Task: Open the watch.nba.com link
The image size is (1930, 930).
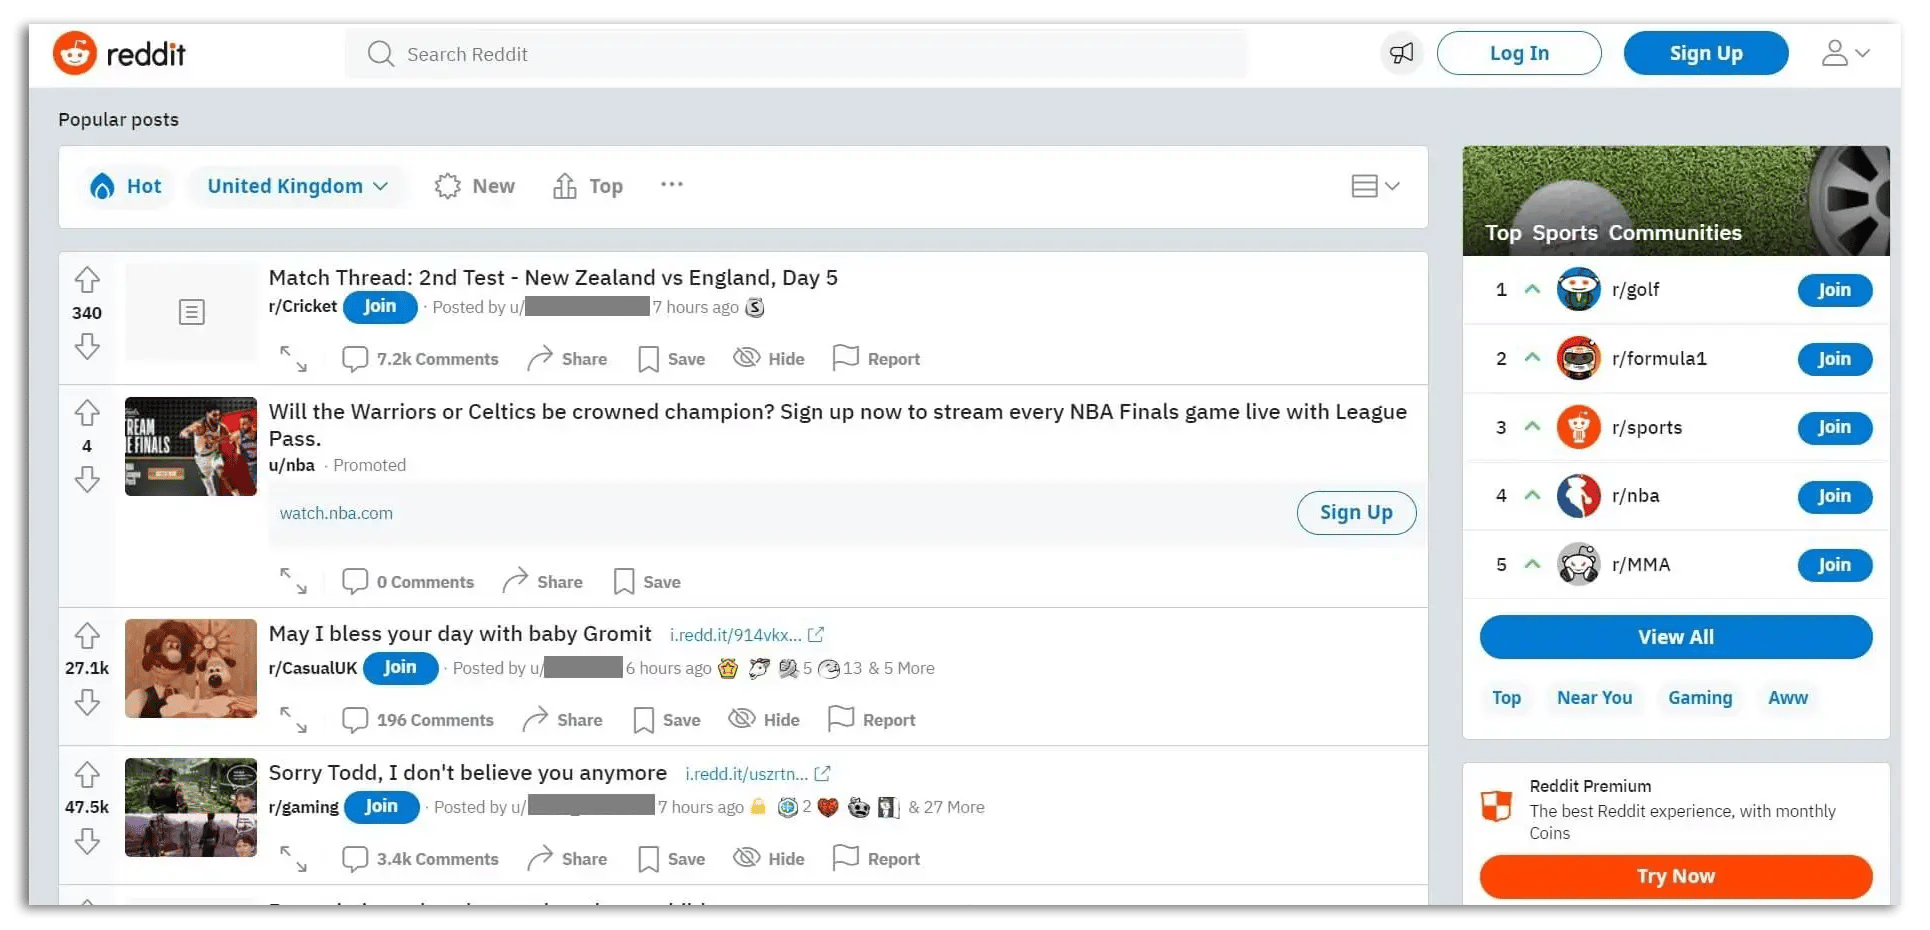Action: 336,513
